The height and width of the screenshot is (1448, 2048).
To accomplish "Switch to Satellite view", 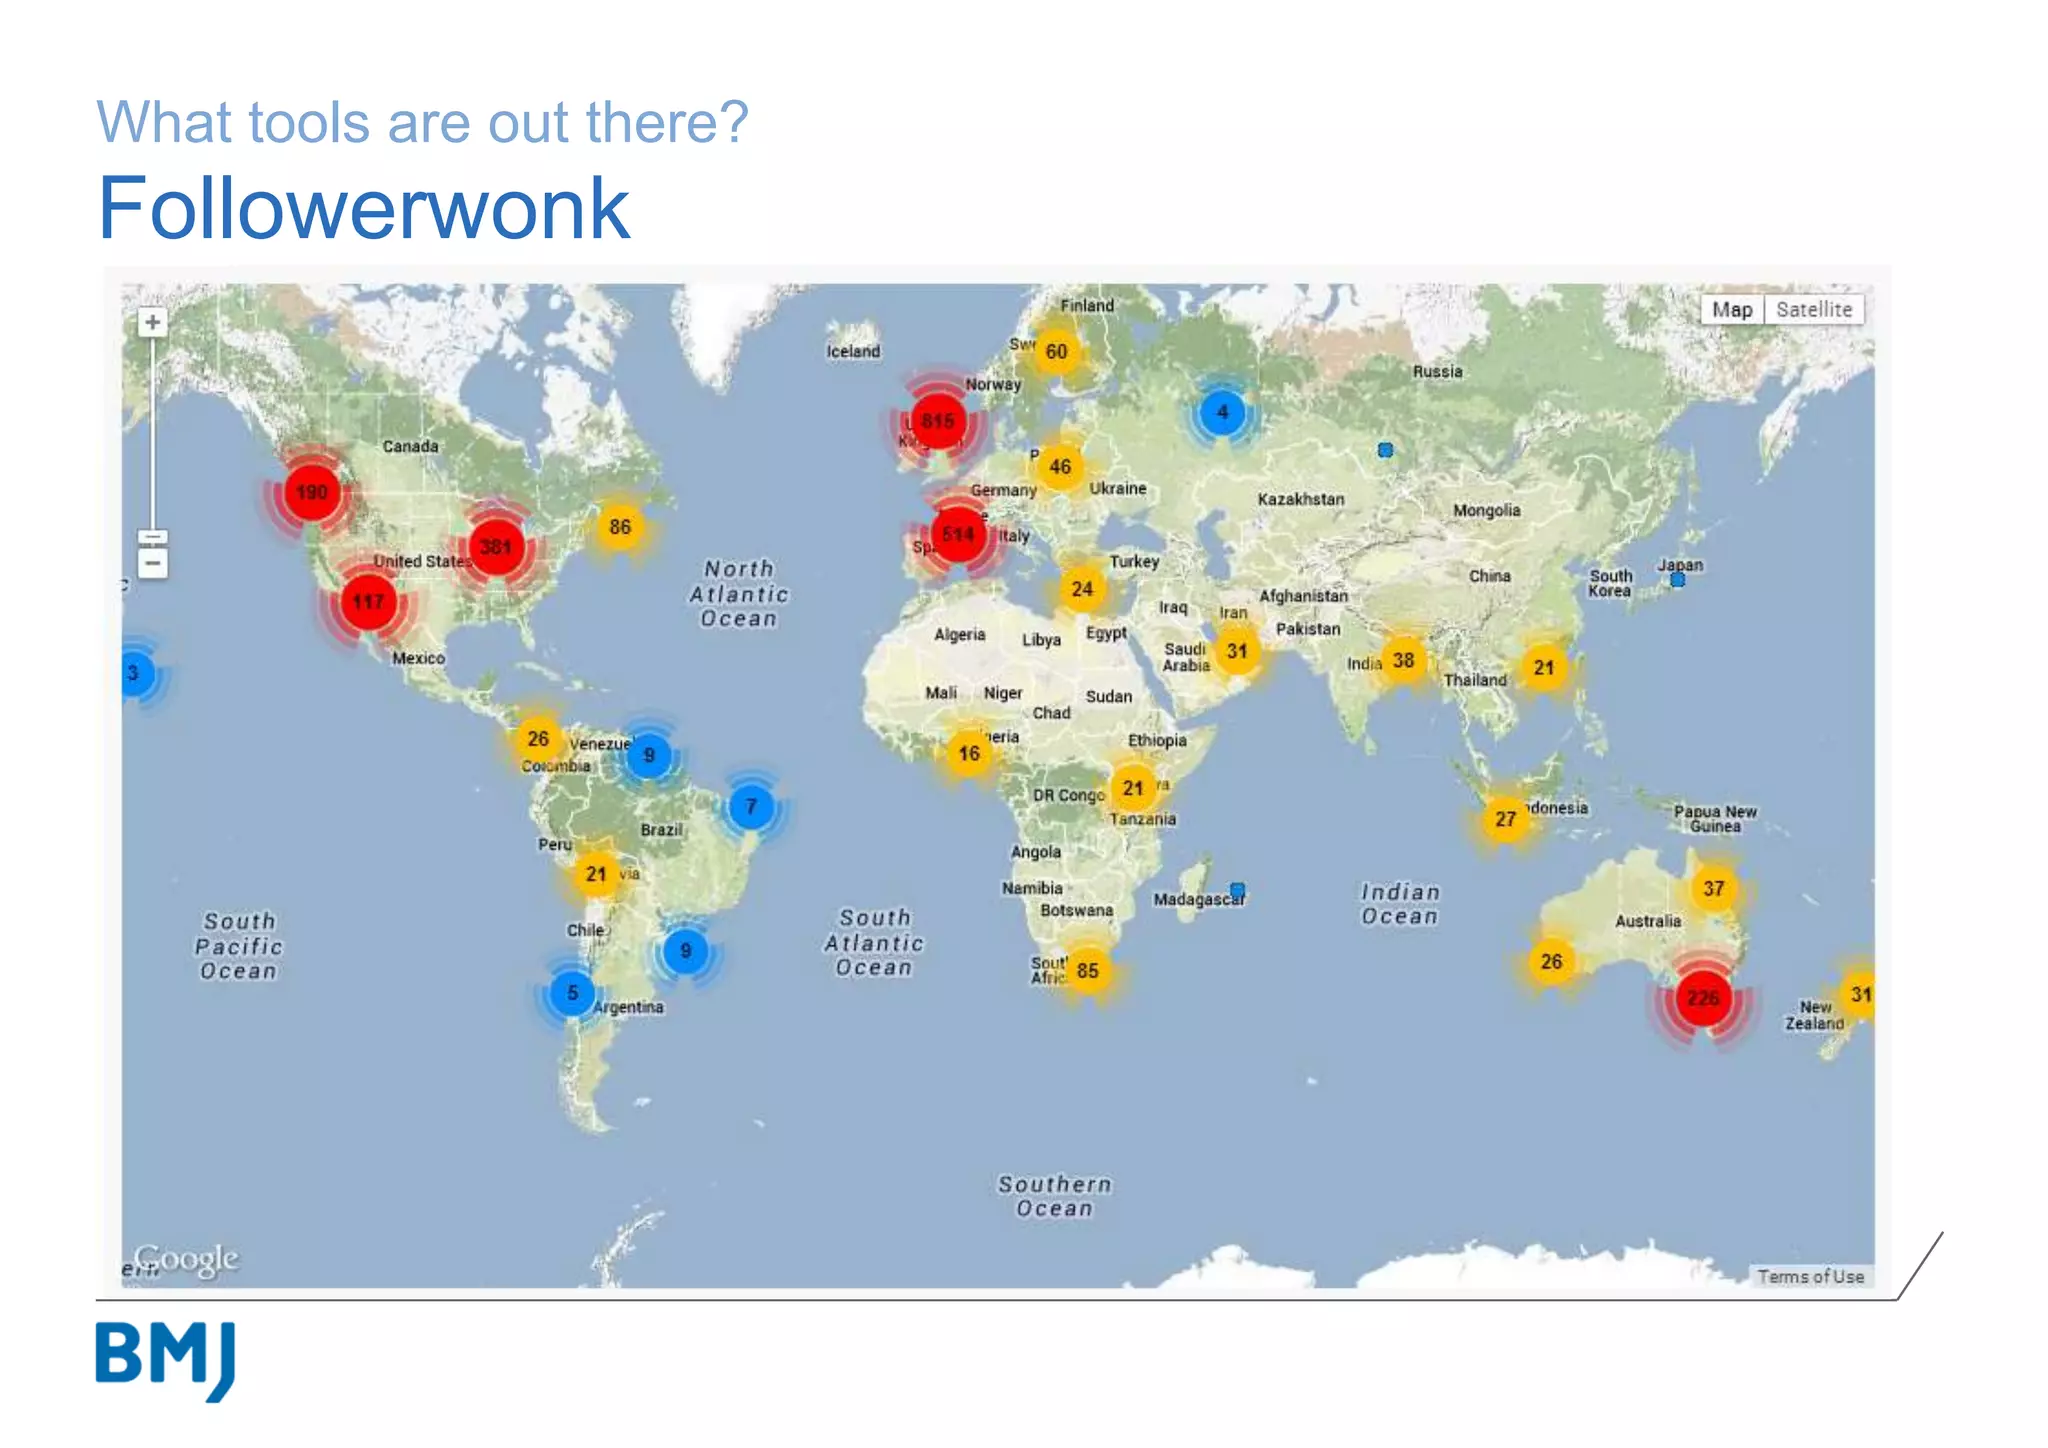I will pyautogui.click(x=1813, y=310).
